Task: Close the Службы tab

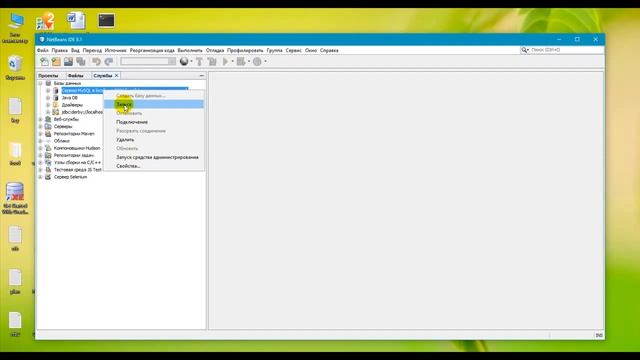Action: [x=116, y=76]
